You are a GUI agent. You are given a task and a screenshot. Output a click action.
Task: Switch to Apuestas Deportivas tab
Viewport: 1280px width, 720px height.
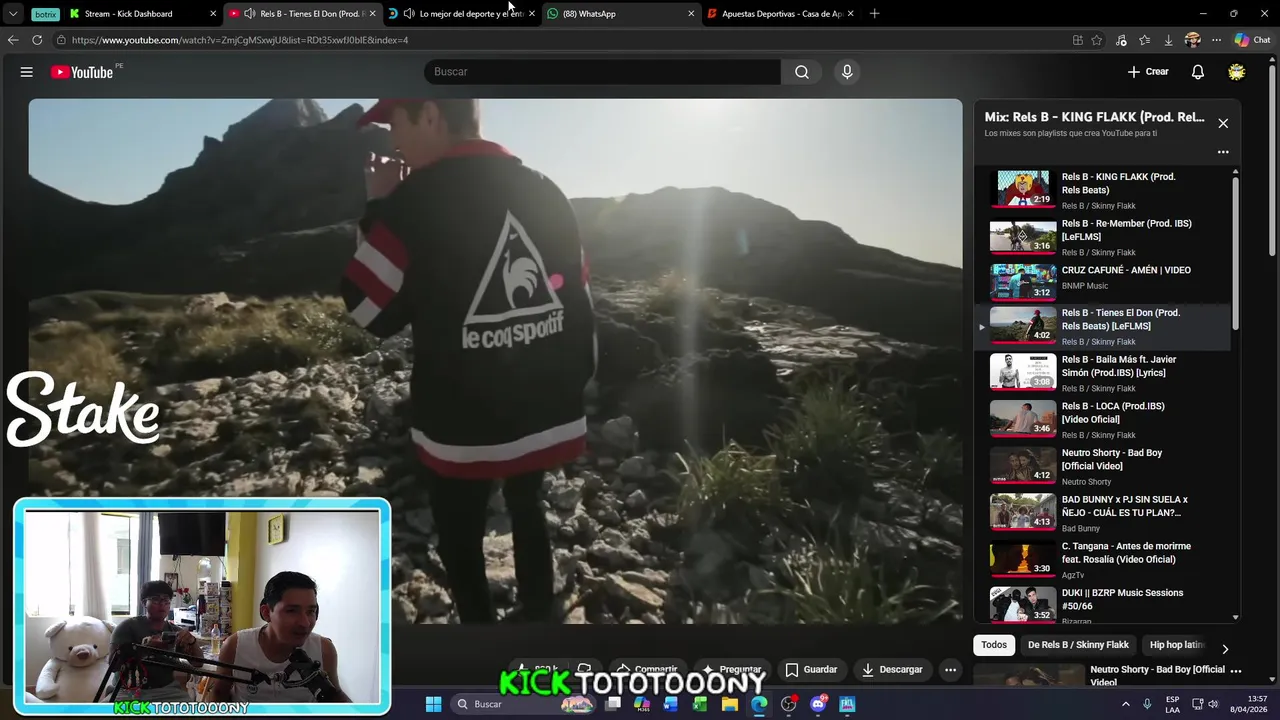pos(781,14)
